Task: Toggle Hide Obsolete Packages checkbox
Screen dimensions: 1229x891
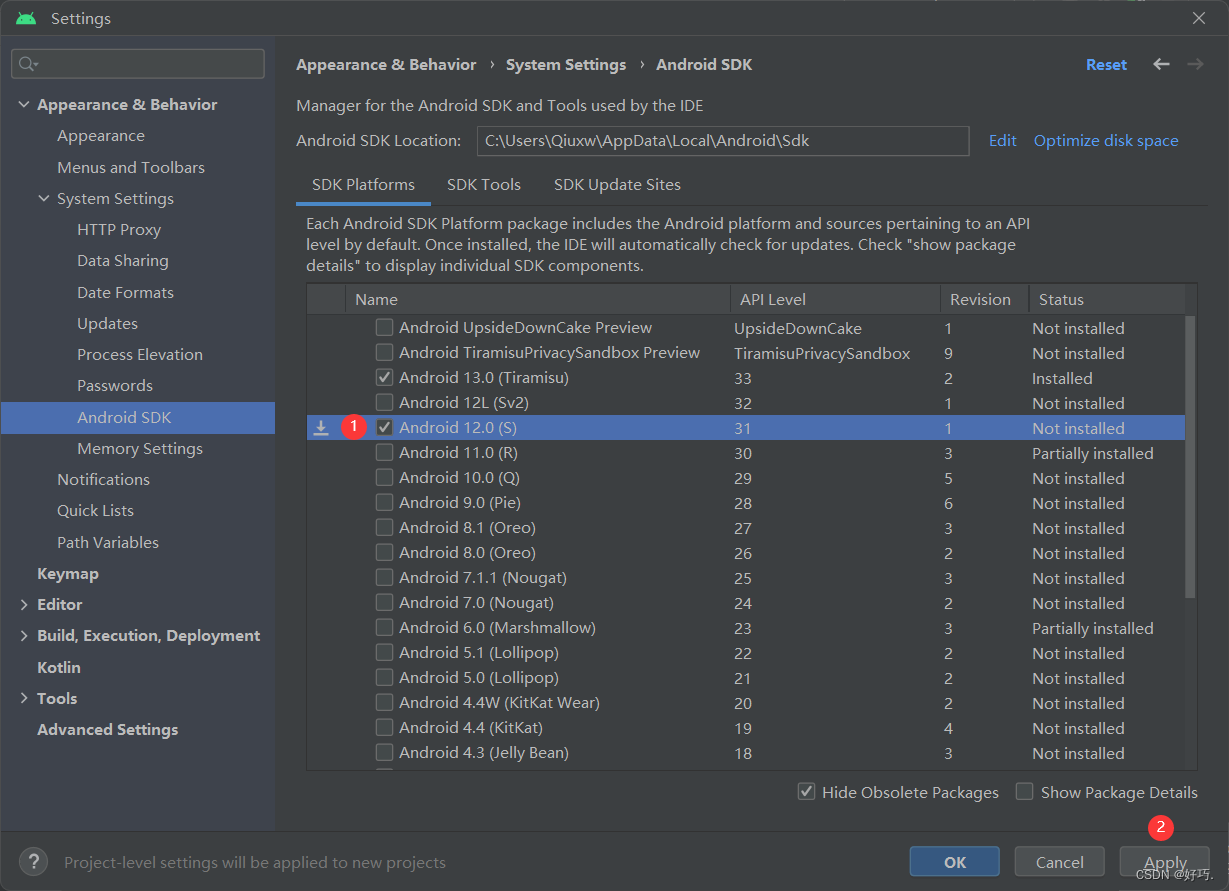Action: [x=806, y=791]
